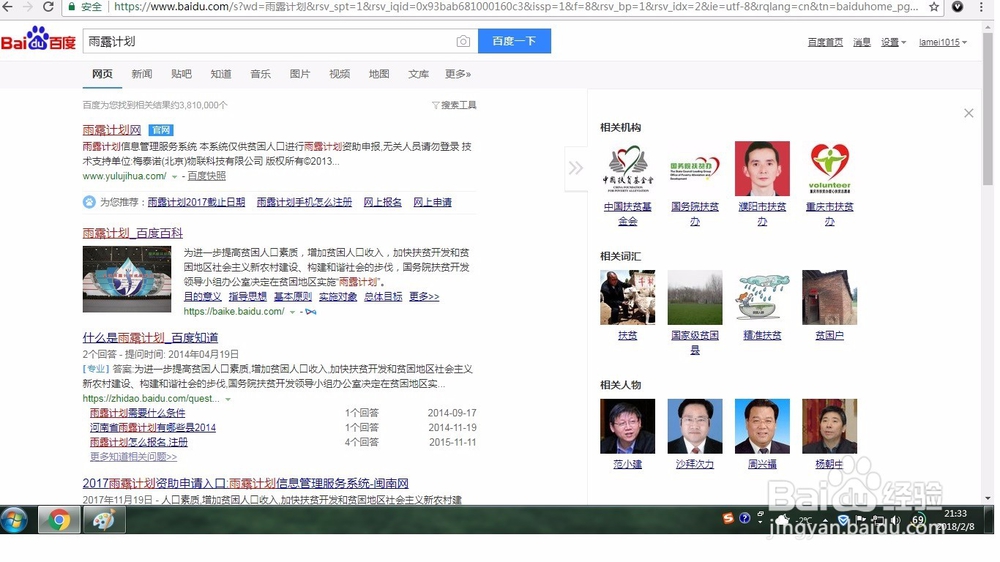Open Chrome from the taskbar
This screenshot has height=562, width=1000.
coord(59,521)
